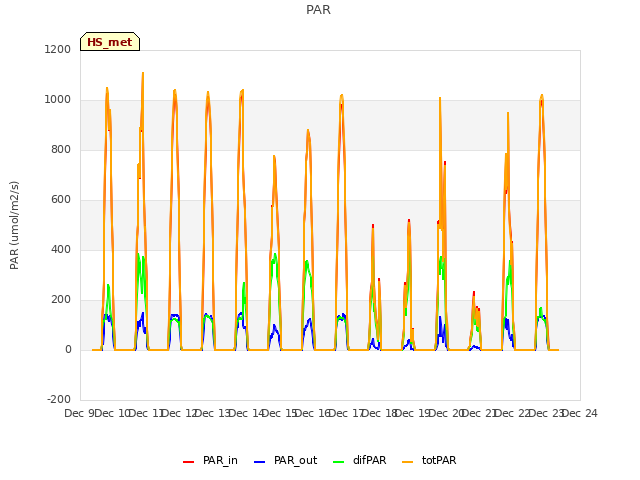Click the -200 y-axis tick label

pyautogui.click(x=60, y=399)
